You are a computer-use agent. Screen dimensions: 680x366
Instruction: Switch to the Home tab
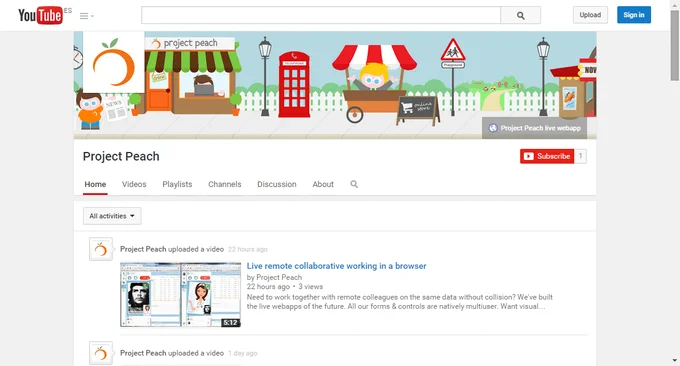tap(95, 184)
